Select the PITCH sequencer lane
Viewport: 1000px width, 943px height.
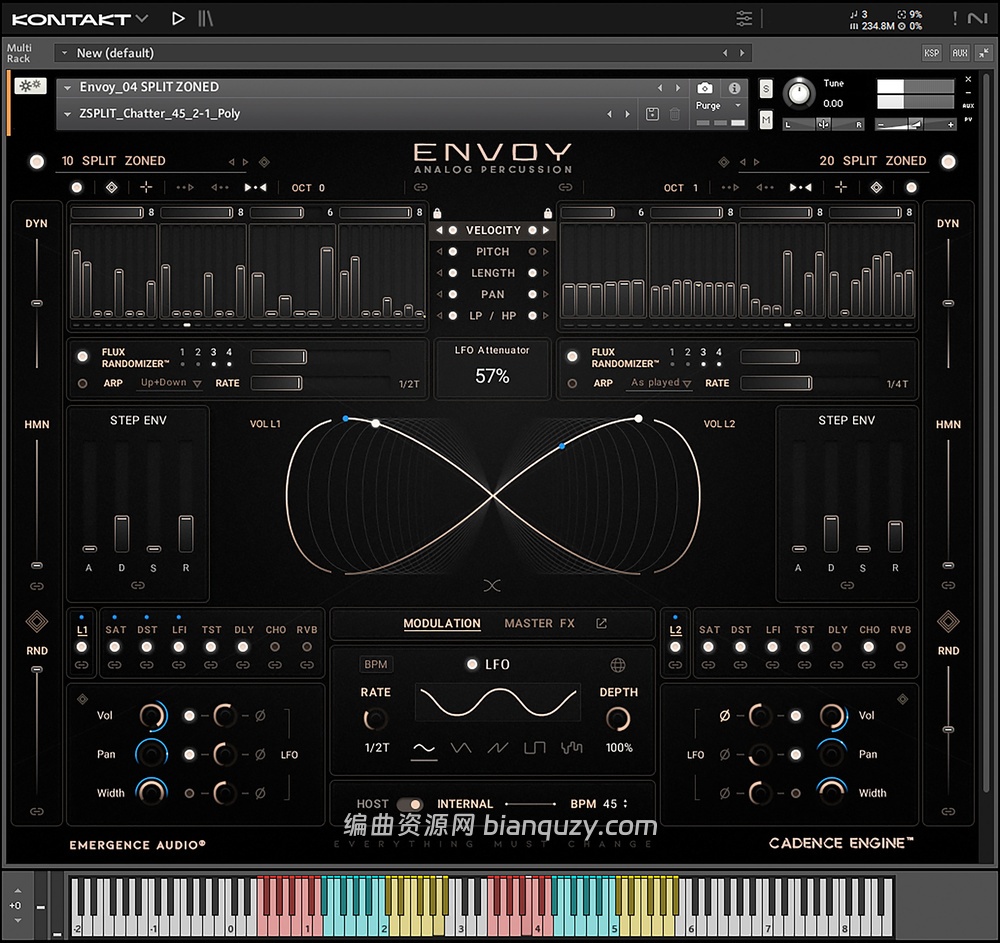pyautogui.click(x=493, y=252)
